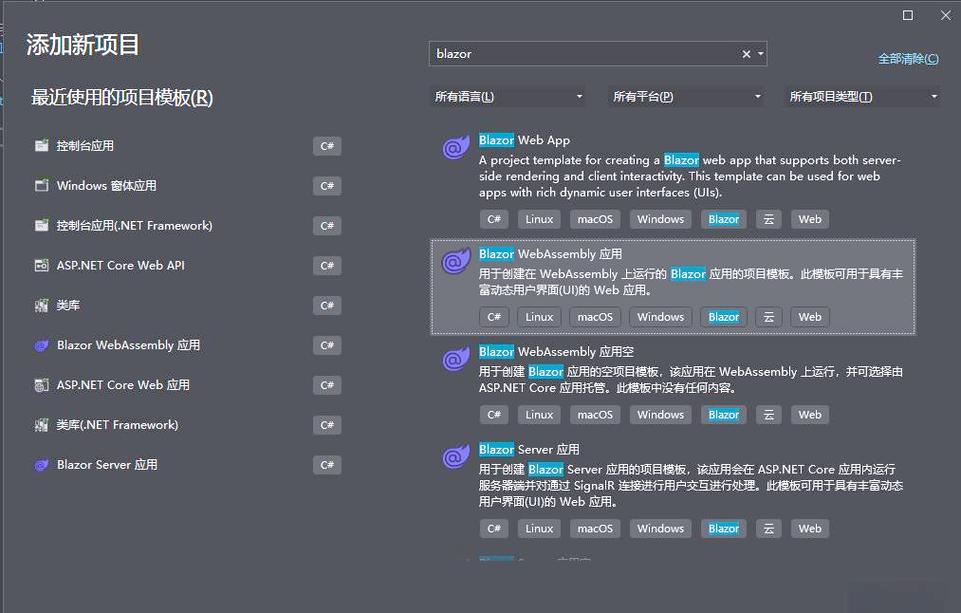Image resolution: width=961 pixels, height=613 pixels.
Task: Maximize the 添加新项目 dialog window
Action: click(x=908, y=15)
